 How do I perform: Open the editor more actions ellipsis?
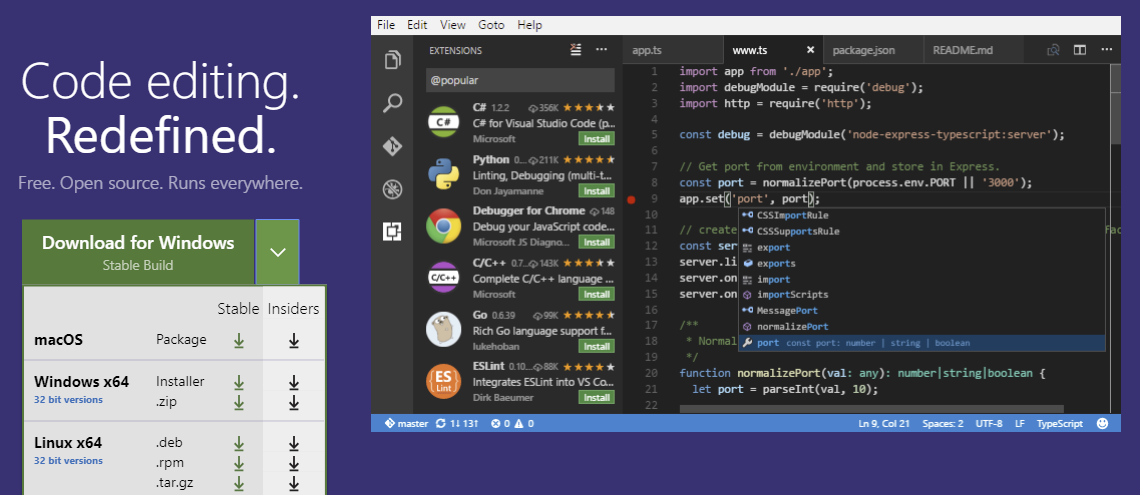(1106, 50)
